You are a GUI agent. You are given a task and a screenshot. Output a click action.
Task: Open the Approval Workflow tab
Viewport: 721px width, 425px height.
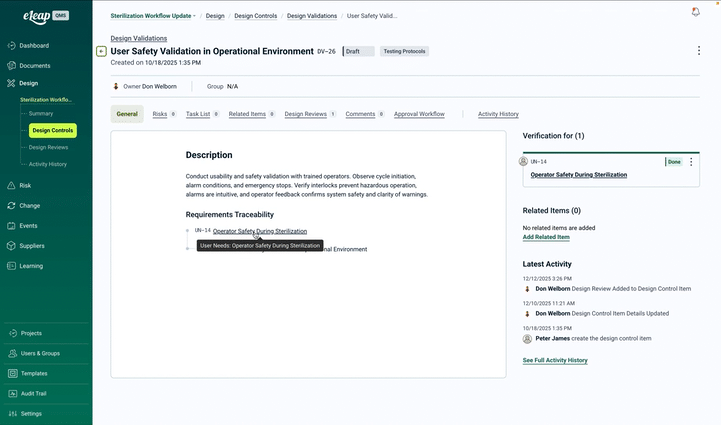click(x=419, y=114)
